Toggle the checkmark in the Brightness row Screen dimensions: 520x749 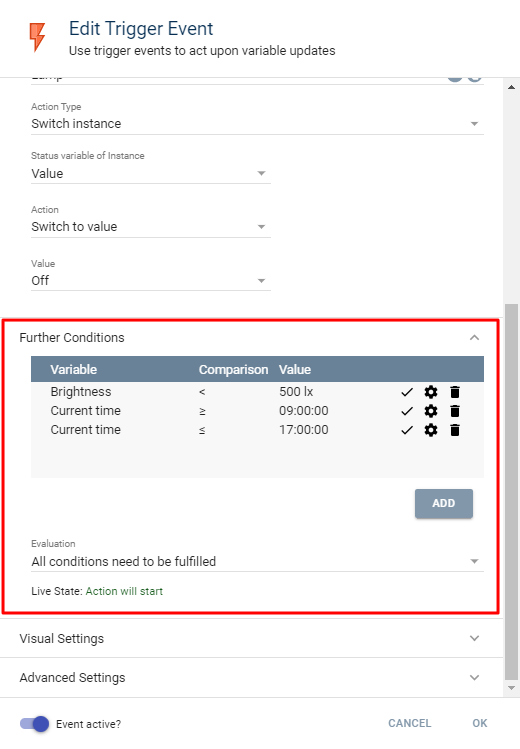(407, 392)
